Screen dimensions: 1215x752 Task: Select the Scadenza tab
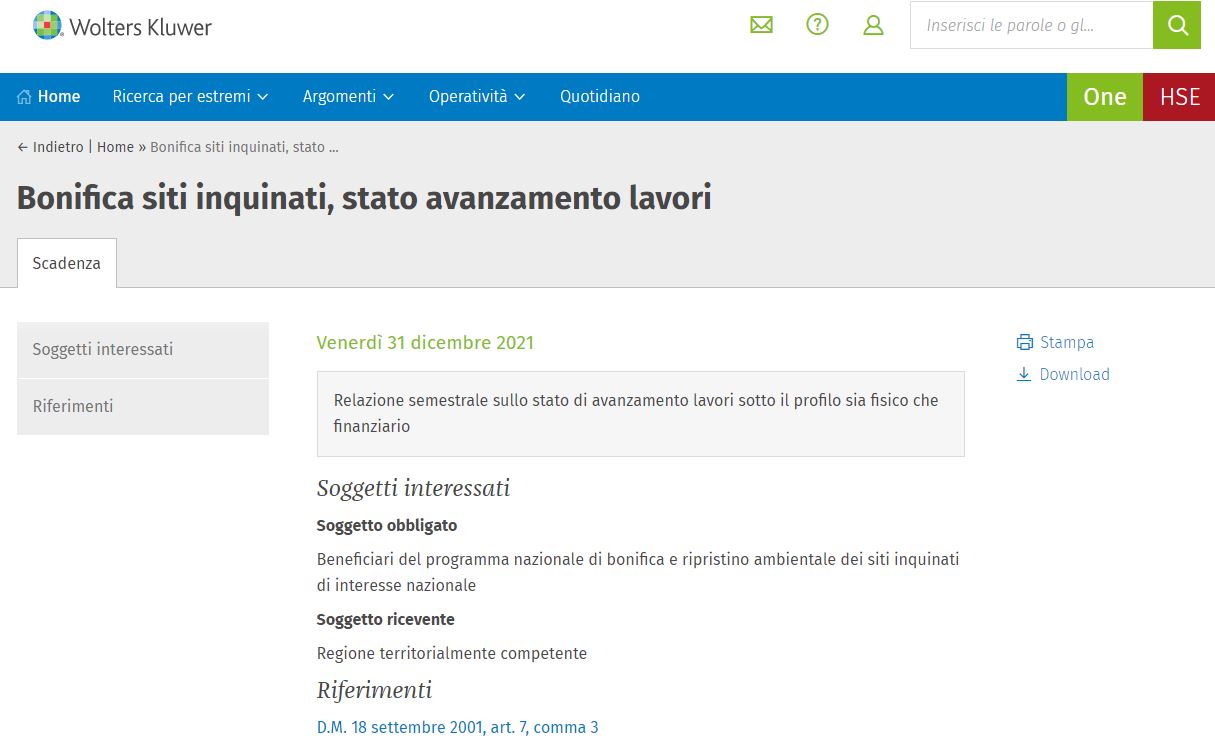point(67,264)
